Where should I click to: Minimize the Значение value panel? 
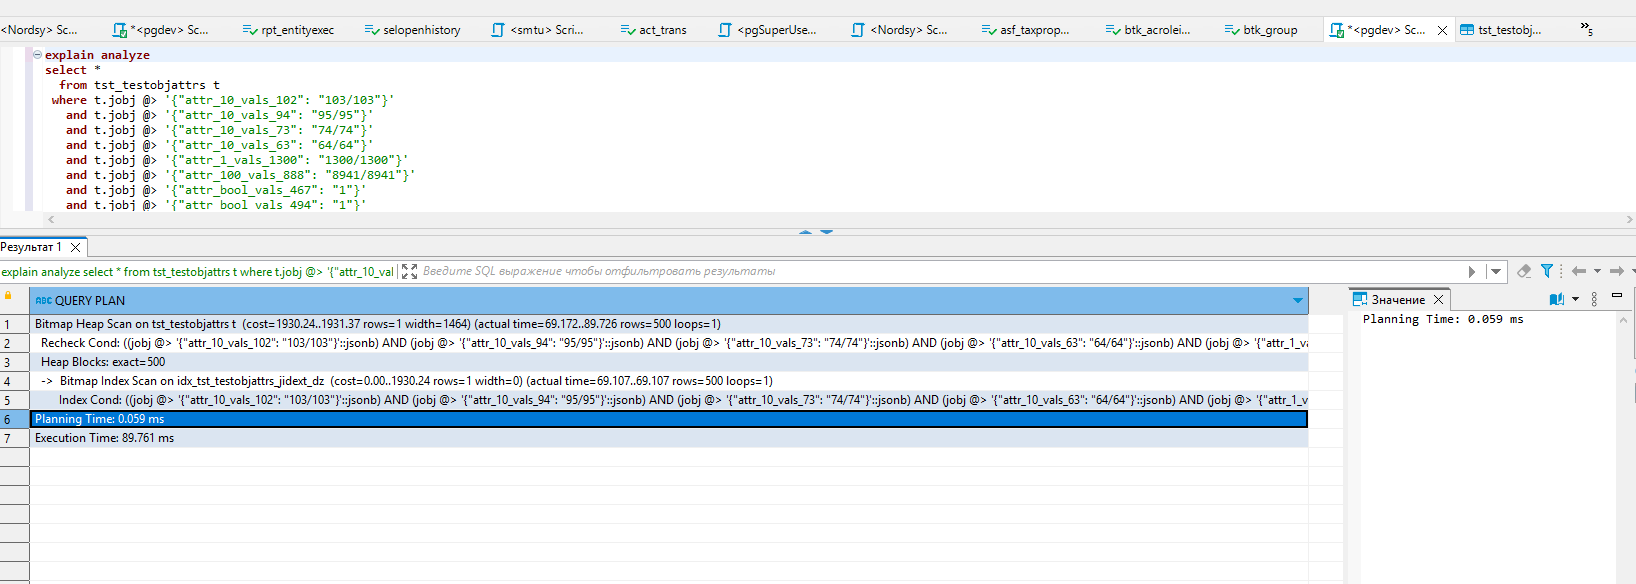tap(1617, 296)
